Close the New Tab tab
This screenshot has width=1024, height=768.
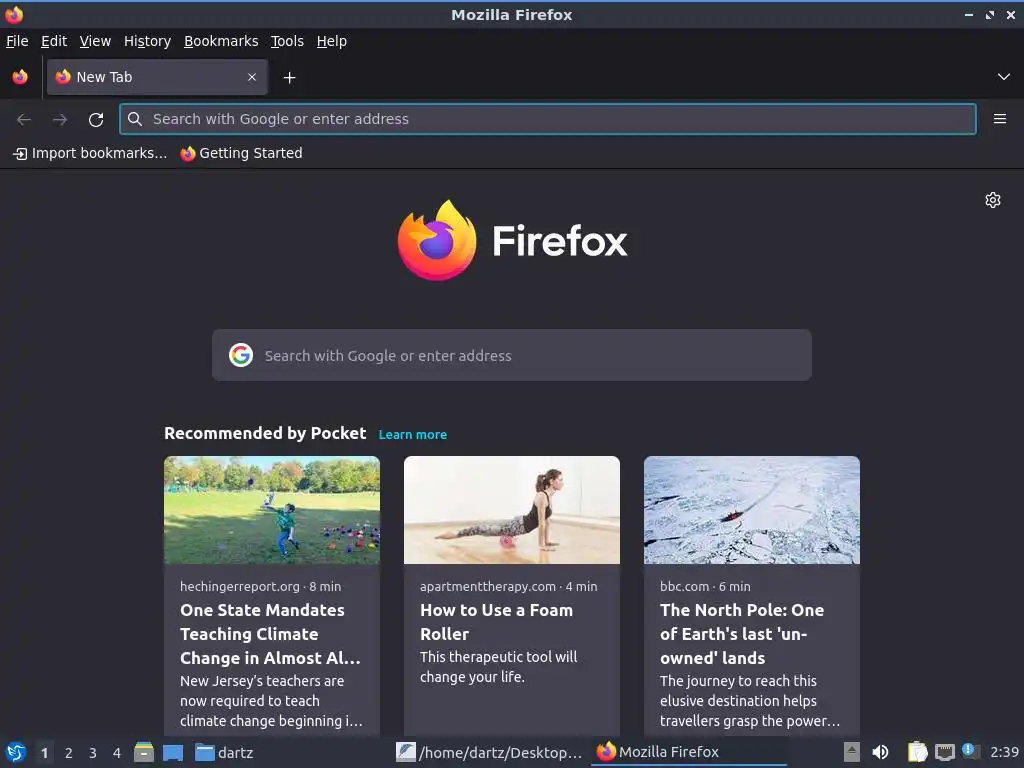point(252,77)
